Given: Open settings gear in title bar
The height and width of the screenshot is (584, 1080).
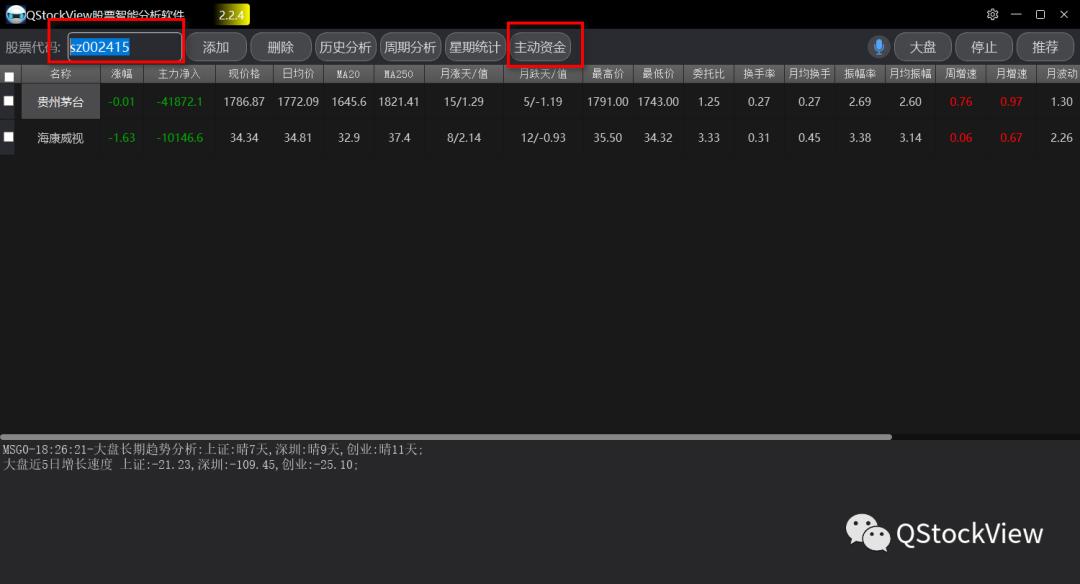Looking at the screenshot, I should tap(993, 14).
